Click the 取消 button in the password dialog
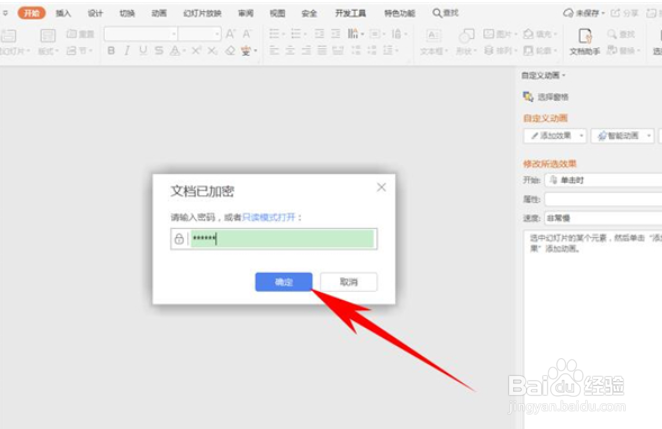The width and height of the screenshot is (662, 429). [x=349, y=282]
